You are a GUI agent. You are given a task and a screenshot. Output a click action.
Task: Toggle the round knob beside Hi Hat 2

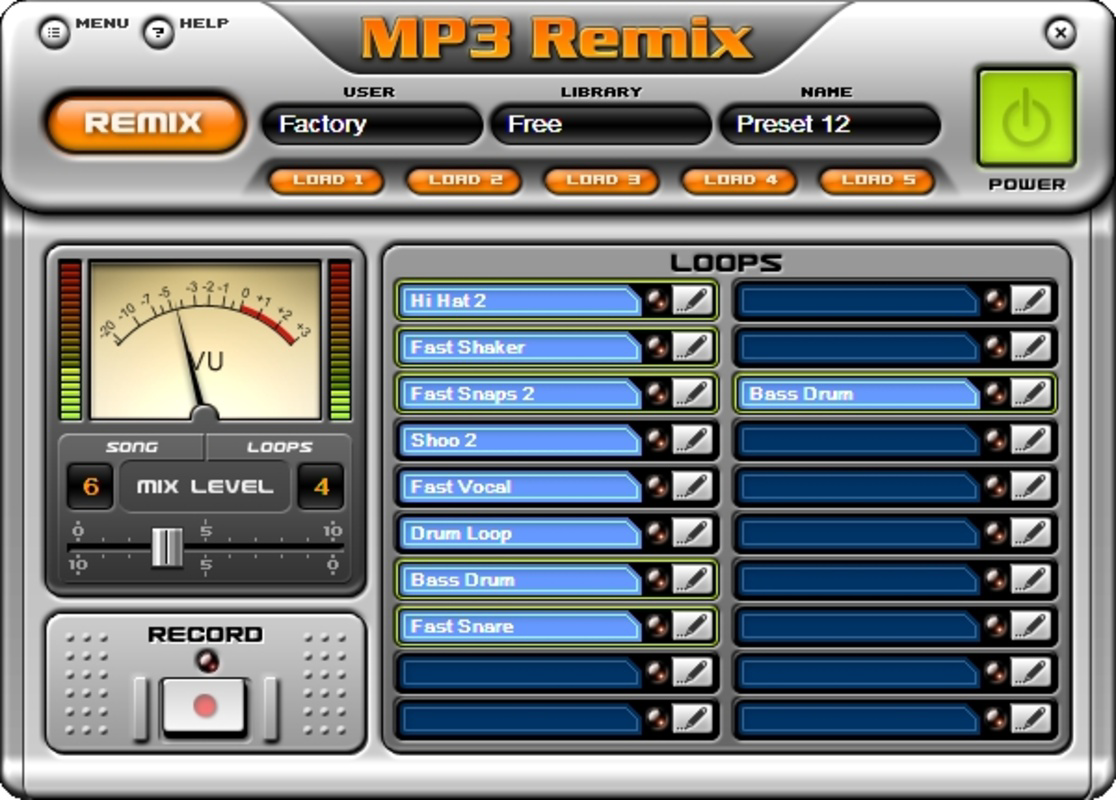coord(657,300)
